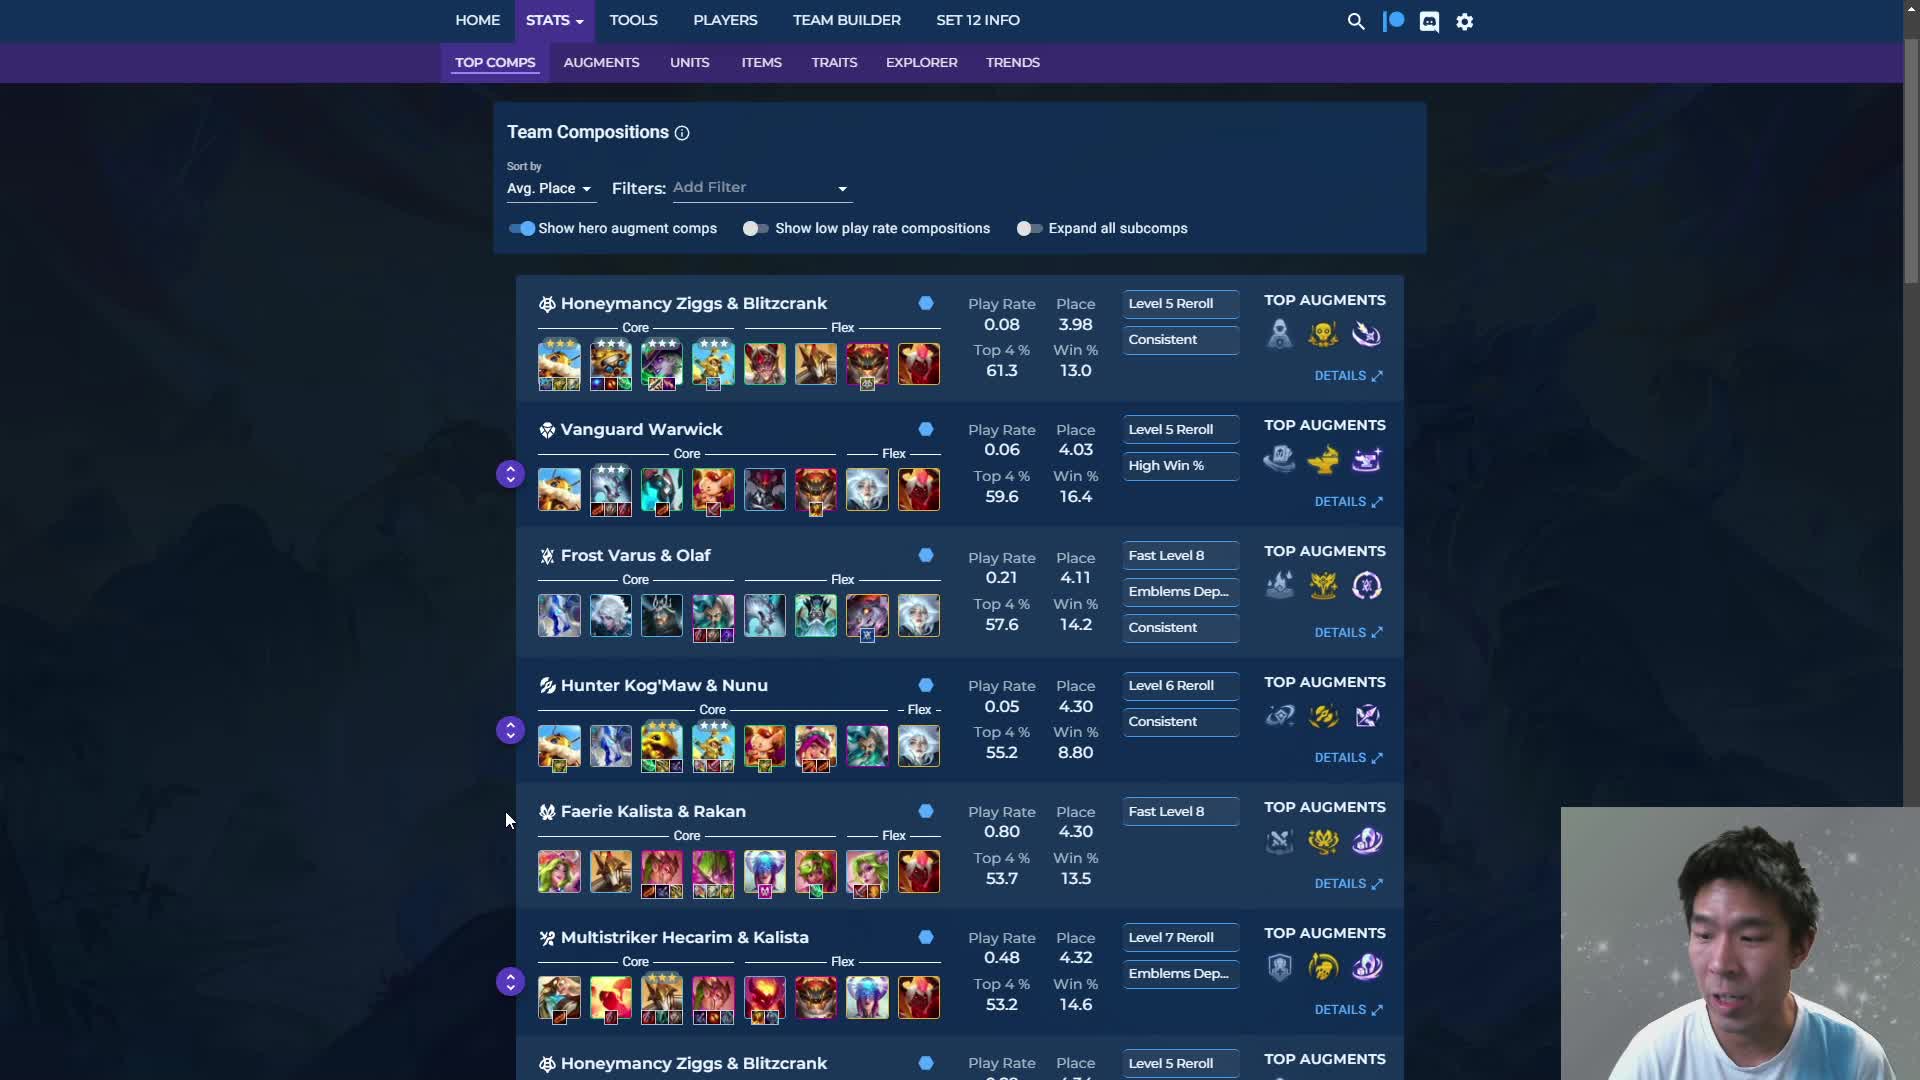Click the info icon next to Team Compositions
Image resolution: width=1920 pixels, height=1080 pixels.
click(x=682, y=133)
